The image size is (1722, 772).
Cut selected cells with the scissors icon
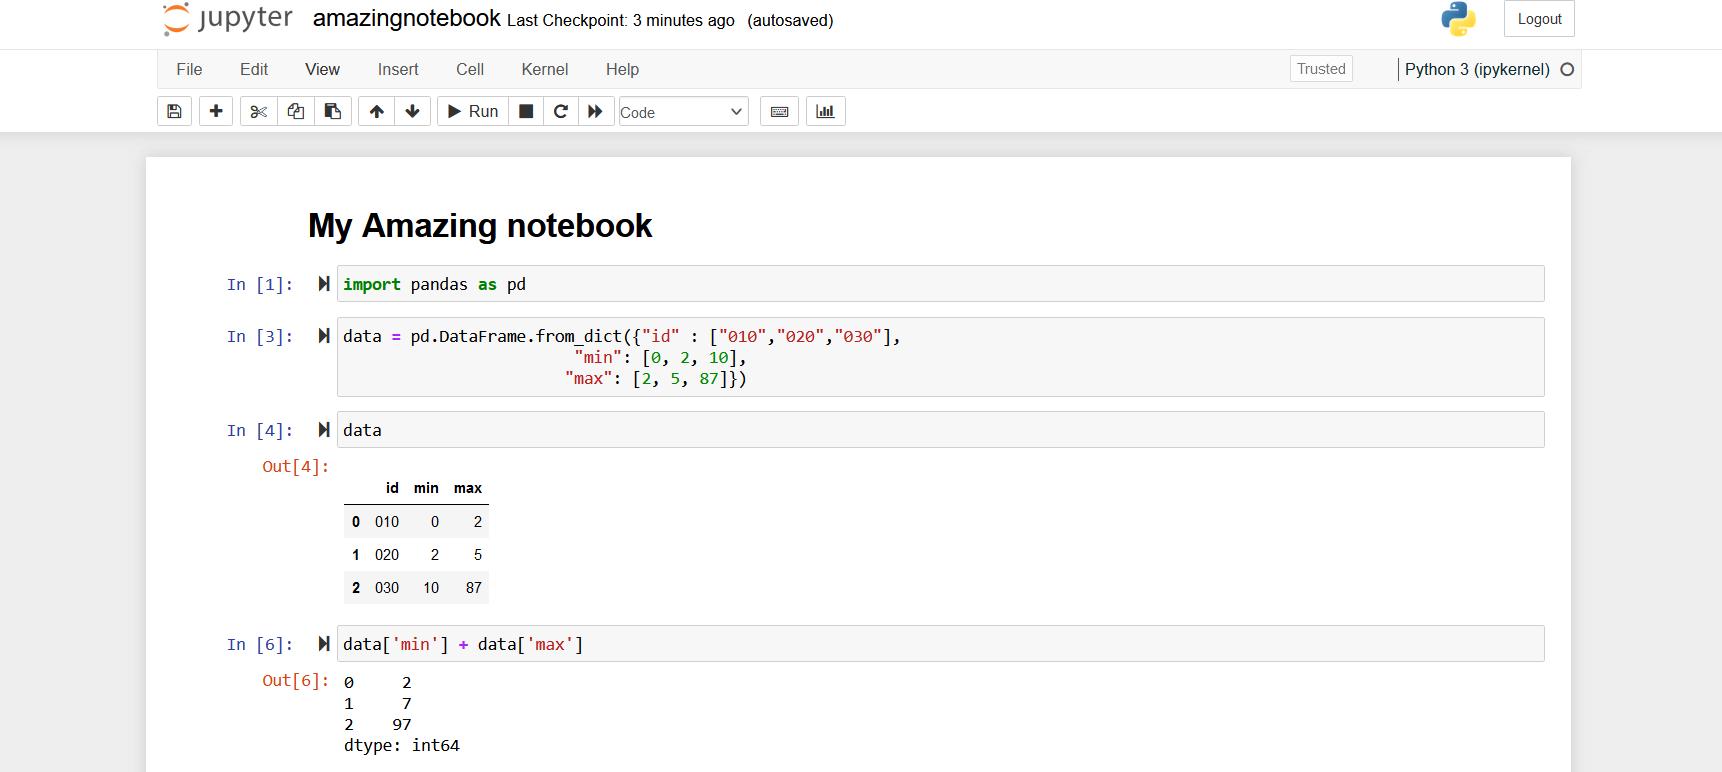pos(259,111)
